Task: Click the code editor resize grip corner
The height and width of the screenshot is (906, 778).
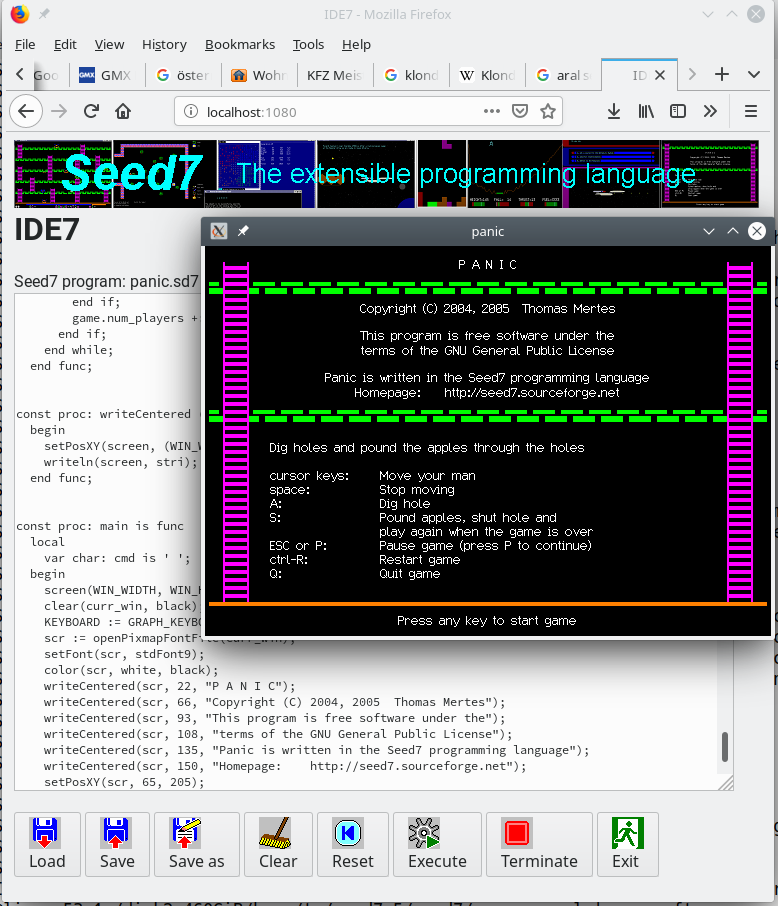Action: [726, 783]
